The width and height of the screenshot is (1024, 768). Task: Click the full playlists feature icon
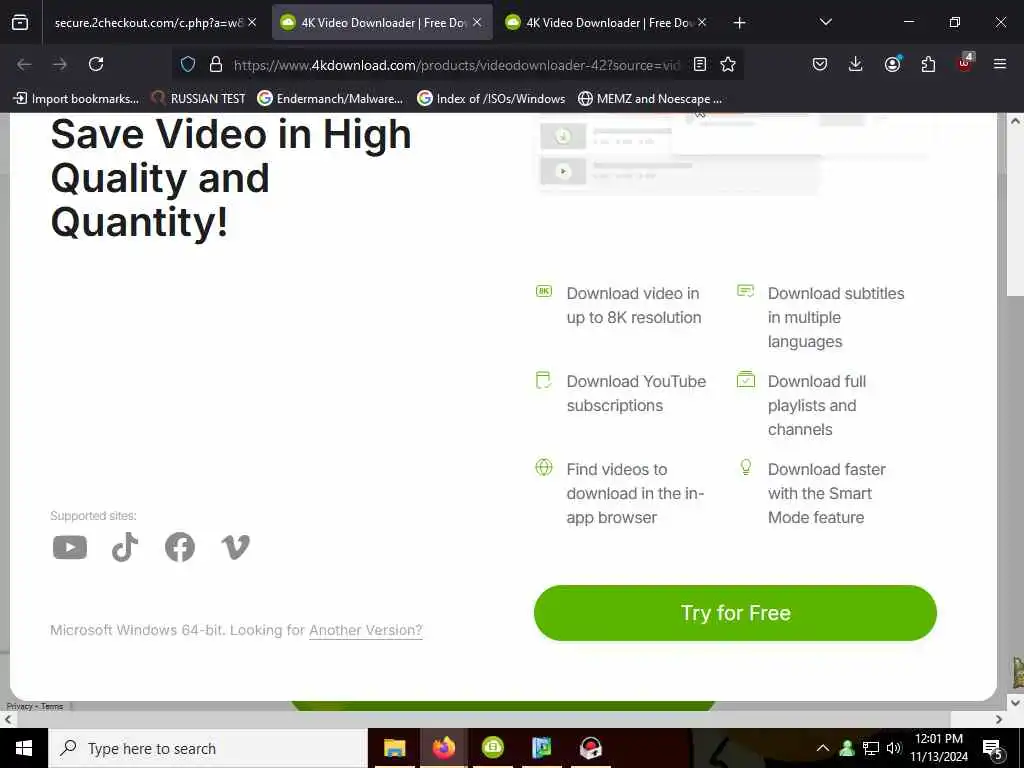click(746, 379)
